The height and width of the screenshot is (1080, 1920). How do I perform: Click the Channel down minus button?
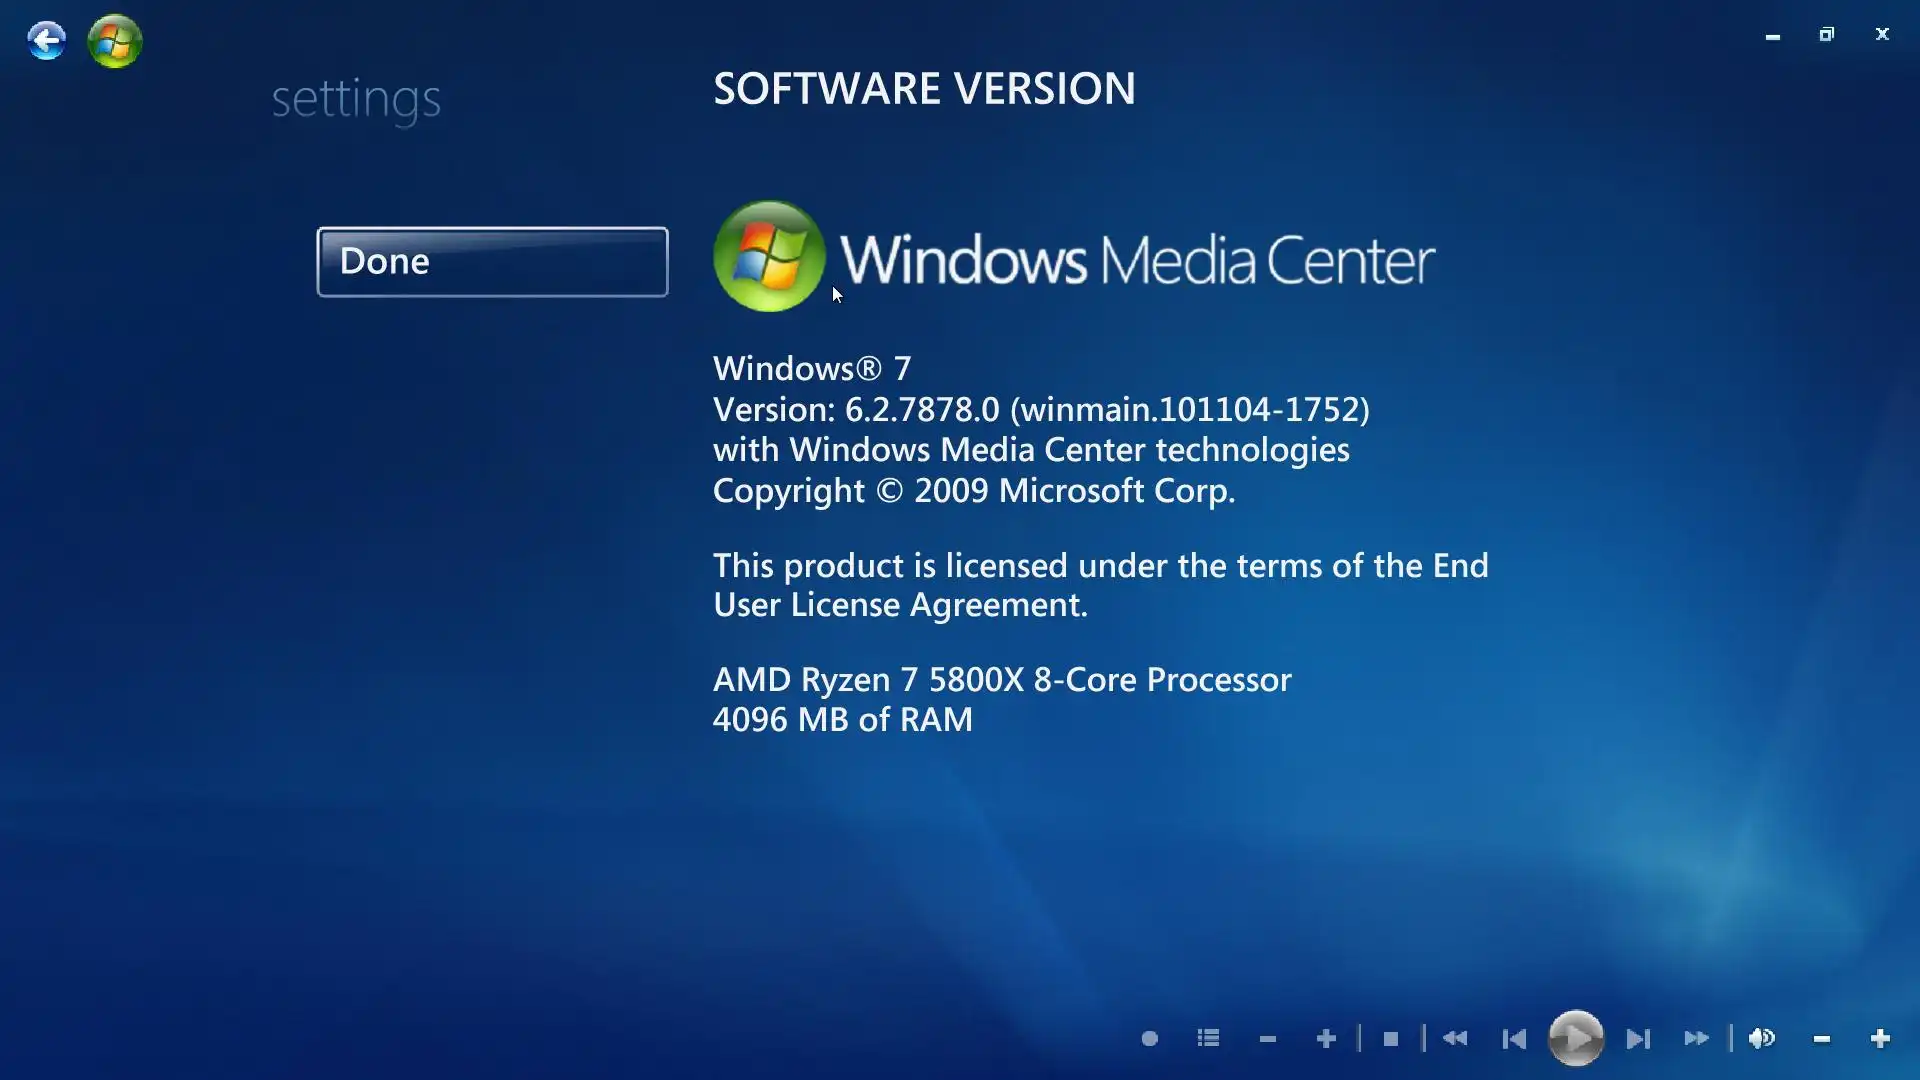point(1267,1040)
